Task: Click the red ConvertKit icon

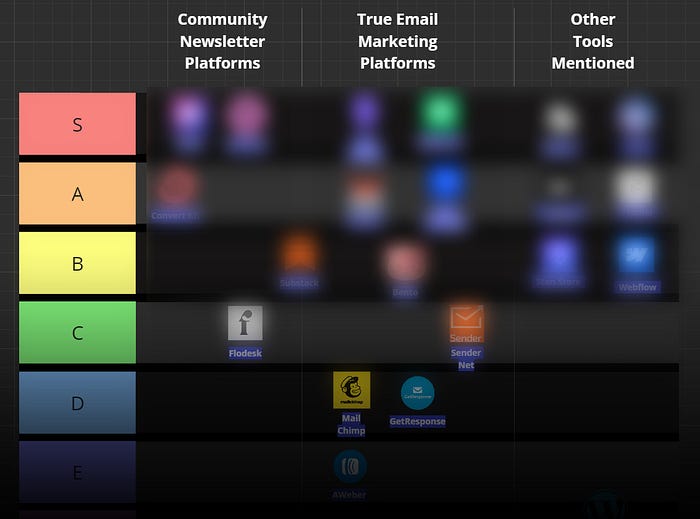Action: coord(177,186)
